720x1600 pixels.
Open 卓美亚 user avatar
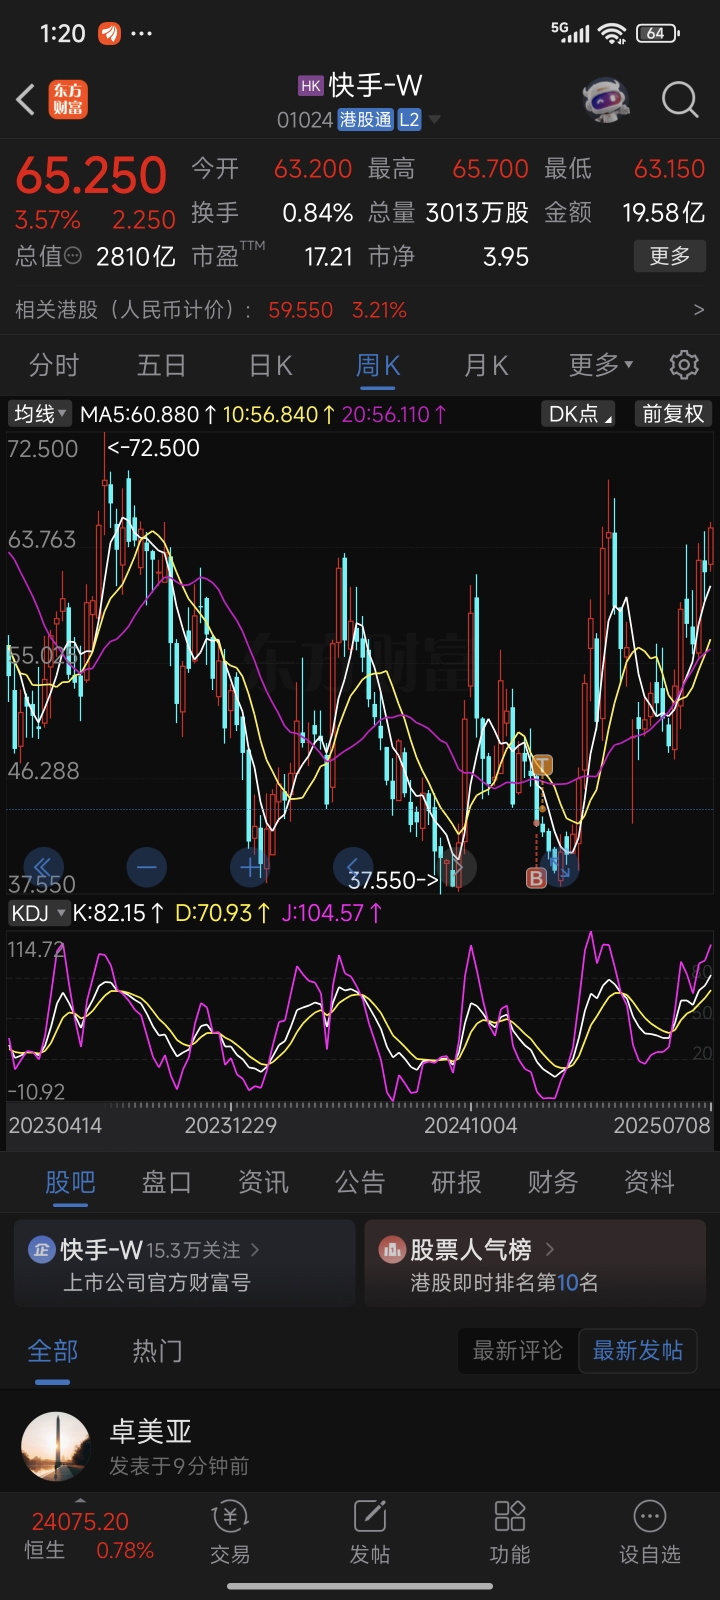[57, 1448]
